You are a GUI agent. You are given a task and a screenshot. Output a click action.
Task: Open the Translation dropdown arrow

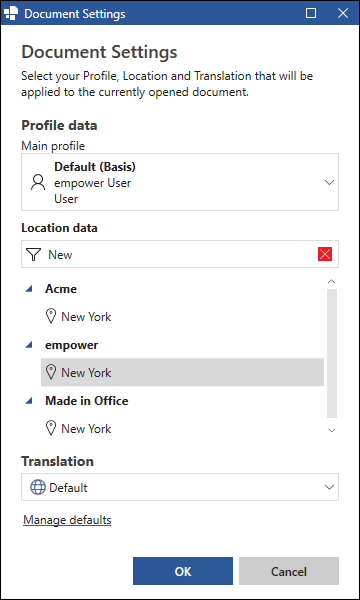point(329,487)
